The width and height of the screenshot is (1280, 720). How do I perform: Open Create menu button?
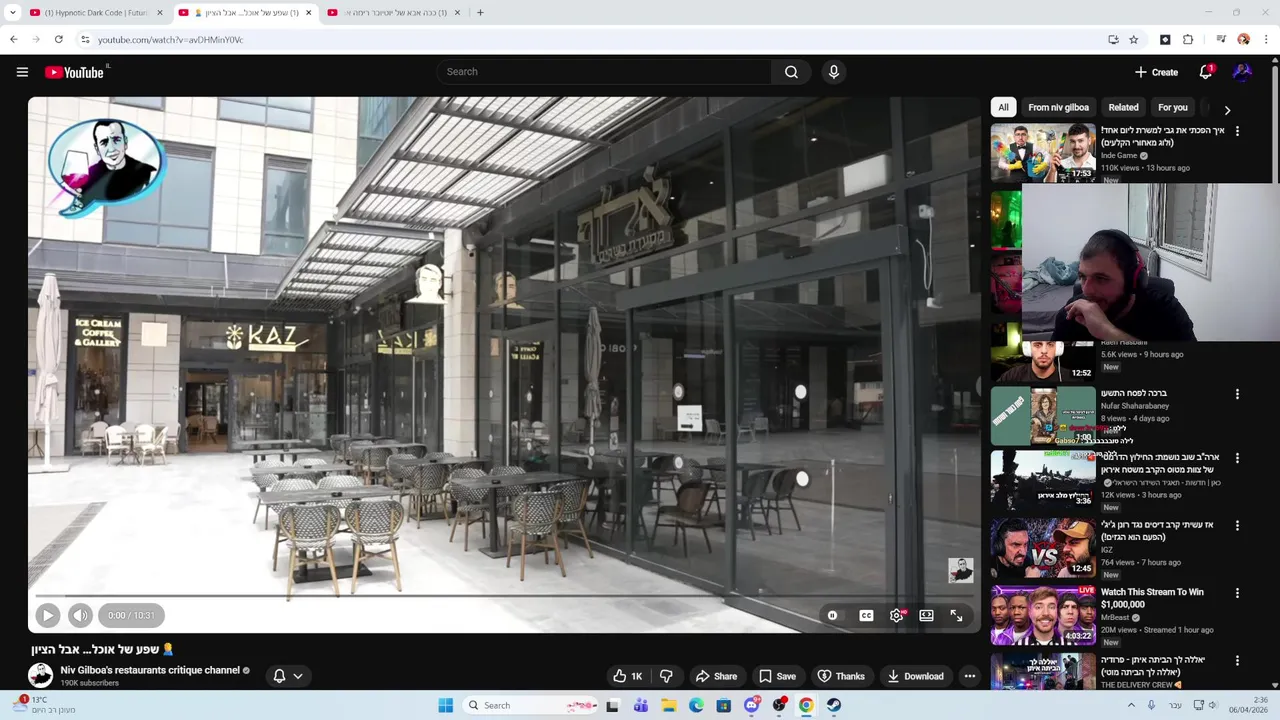coord(1156,72)
